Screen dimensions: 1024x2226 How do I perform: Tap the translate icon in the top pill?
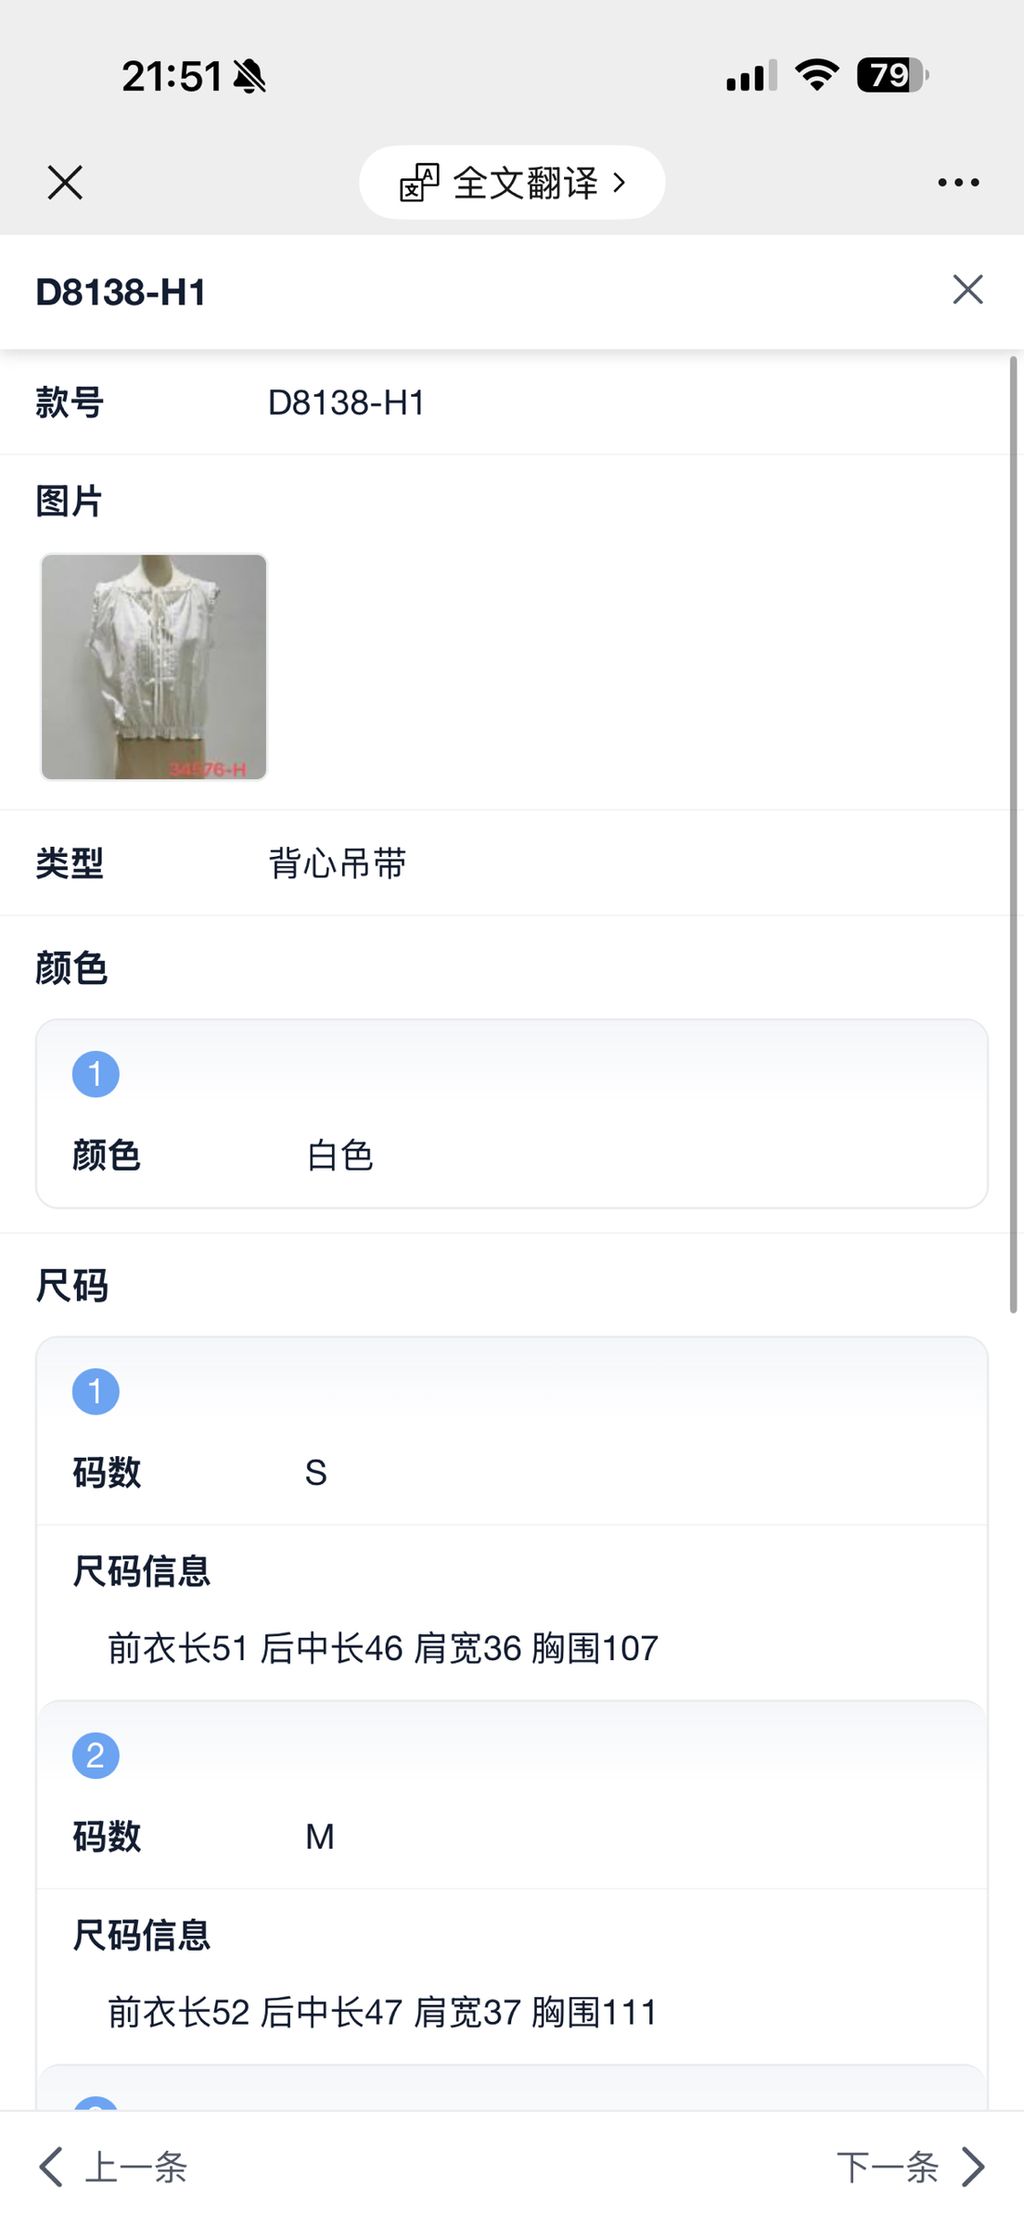(x=419, y=183)
